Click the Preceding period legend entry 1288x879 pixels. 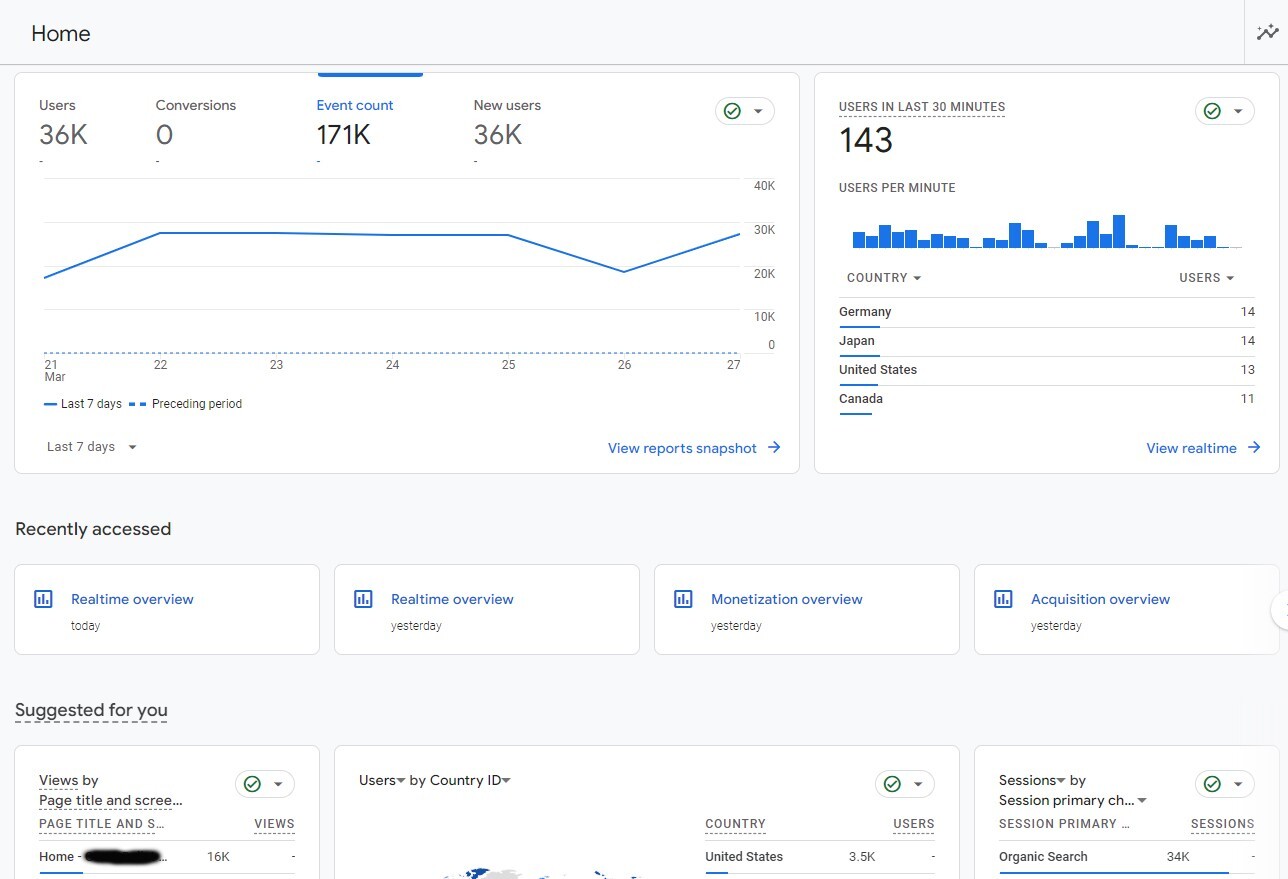click(x=186, y=404)
